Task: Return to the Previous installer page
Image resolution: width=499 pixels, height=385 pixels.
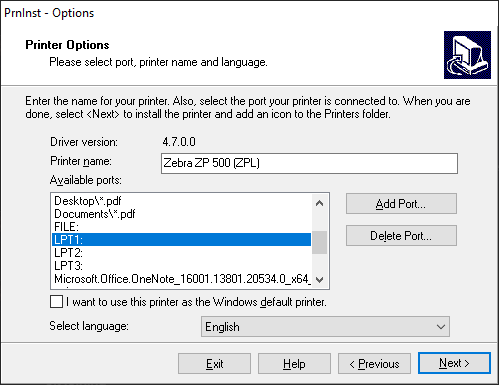Action: 374,364
